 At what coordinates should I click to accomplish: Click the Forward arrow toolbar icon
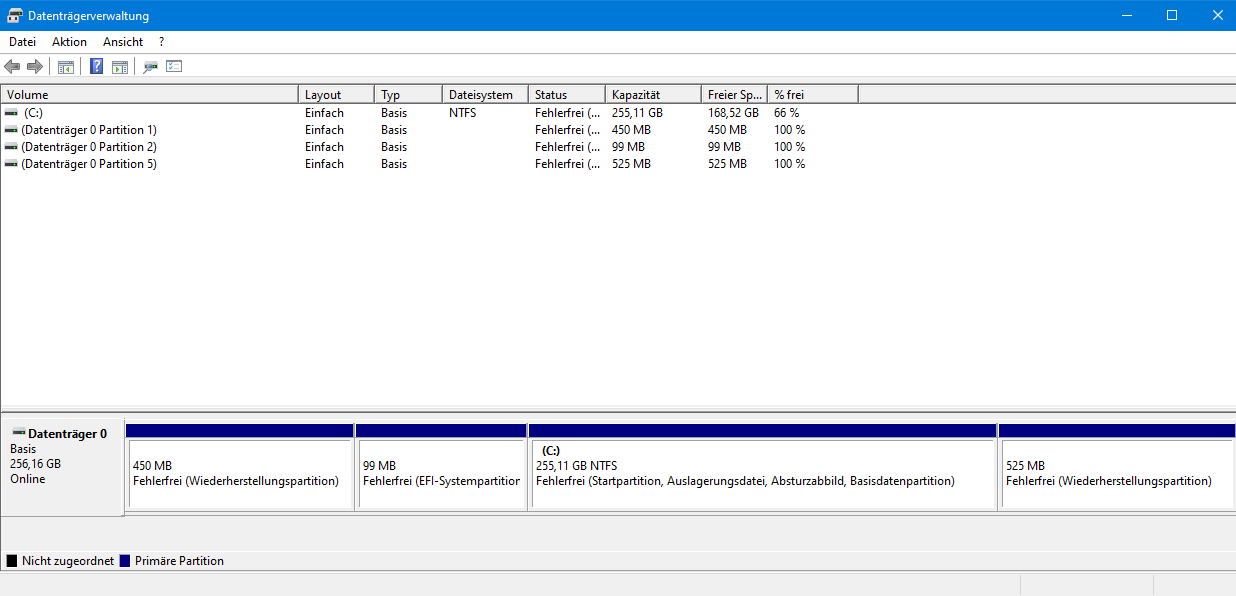point(35,67)
